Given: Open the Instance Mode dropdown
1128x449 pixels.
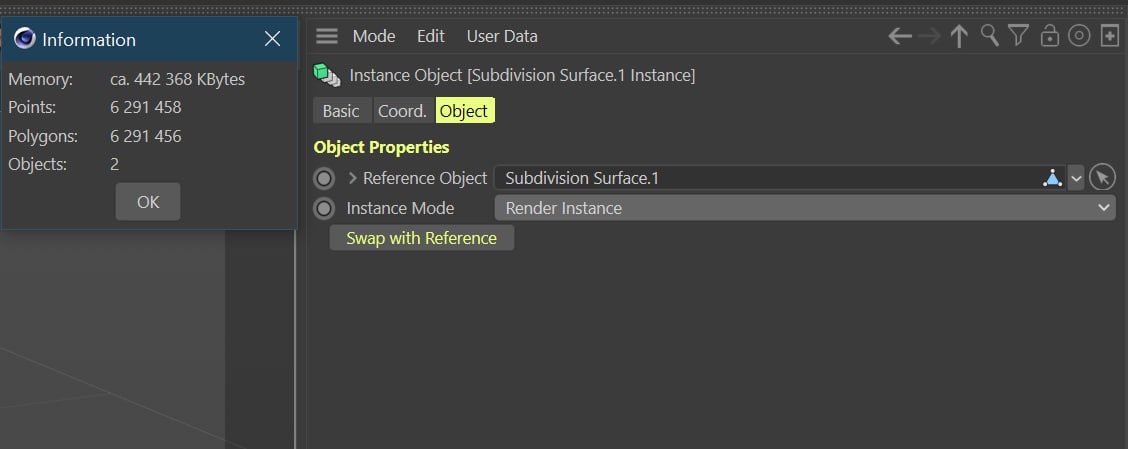Looking at the screenshot, I should coord(805,208).
